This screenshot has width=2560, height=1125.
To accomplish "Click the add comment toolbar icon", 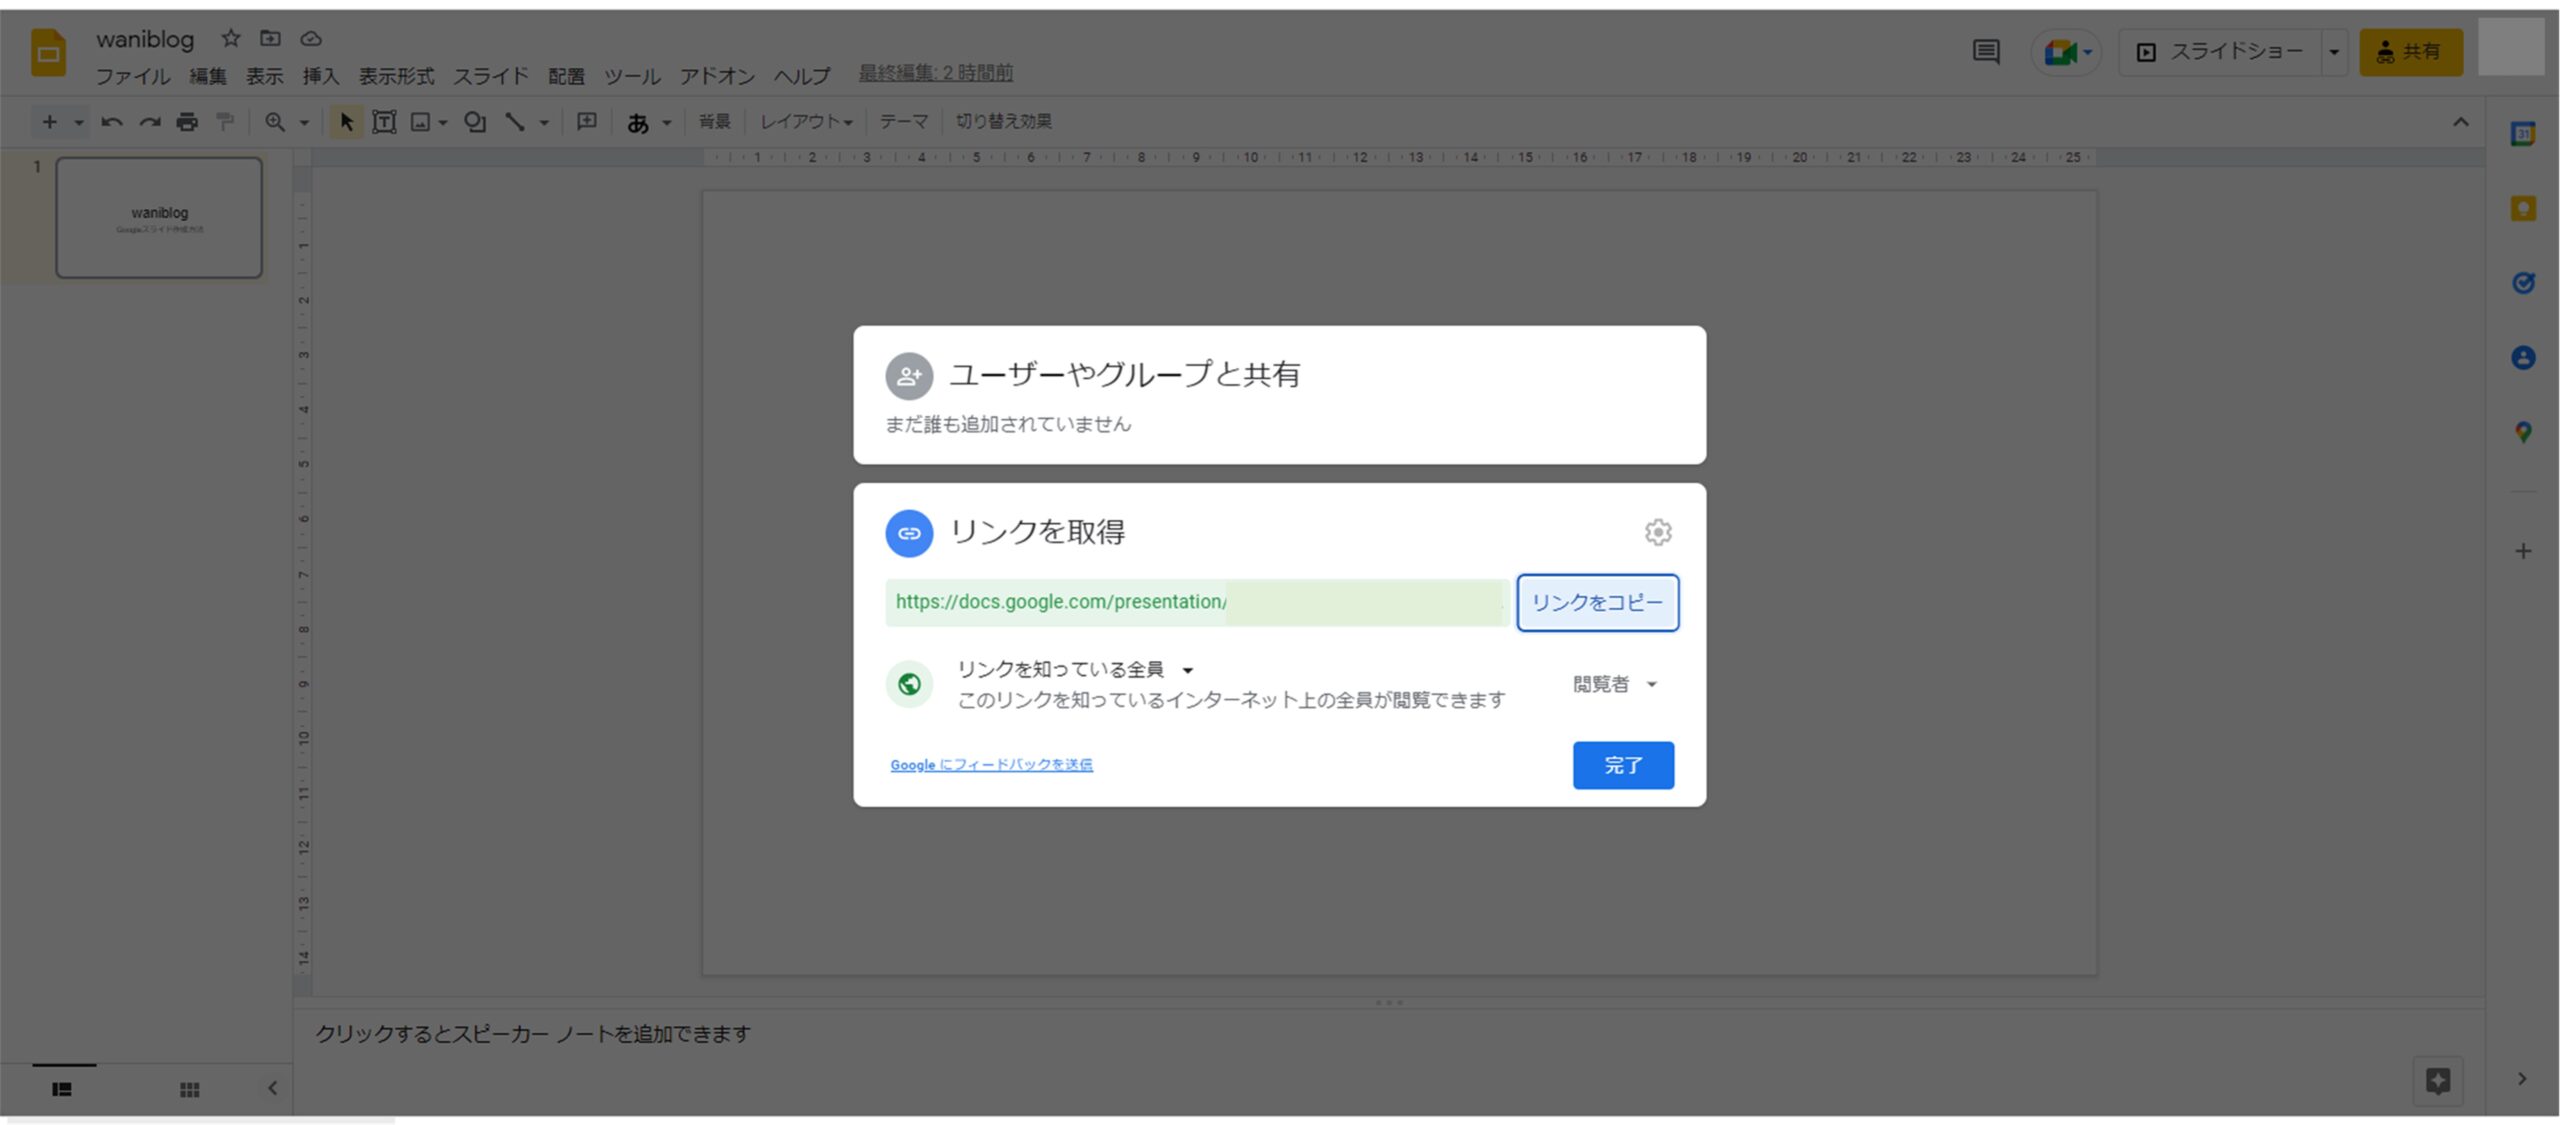I will pyautogui.click(x=587, y=122).
